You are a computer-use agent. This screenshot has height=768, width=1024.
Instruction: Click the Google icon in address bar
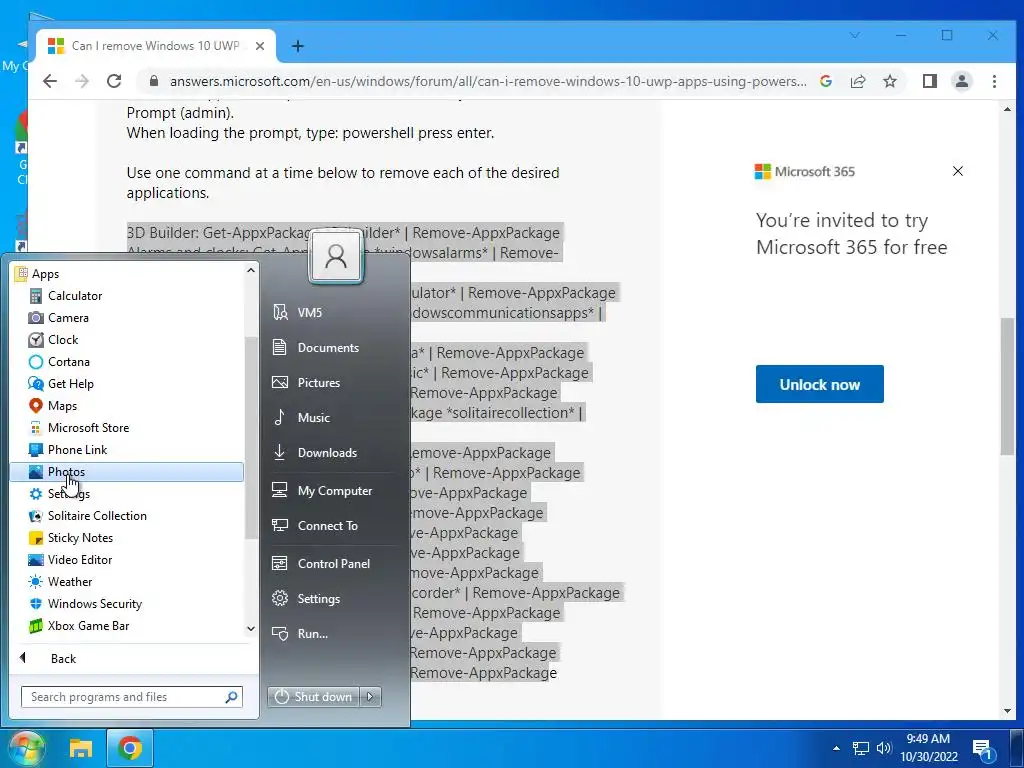pyautogui.click(x=826, y=81)
